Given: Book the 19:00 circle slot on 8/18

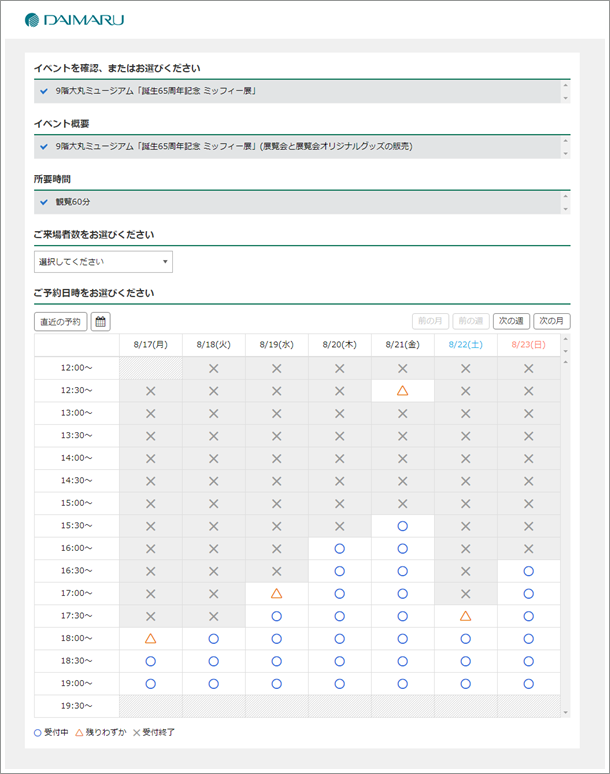Looking at the screenshot, I should pyautogui.click(x=213, y=684).
